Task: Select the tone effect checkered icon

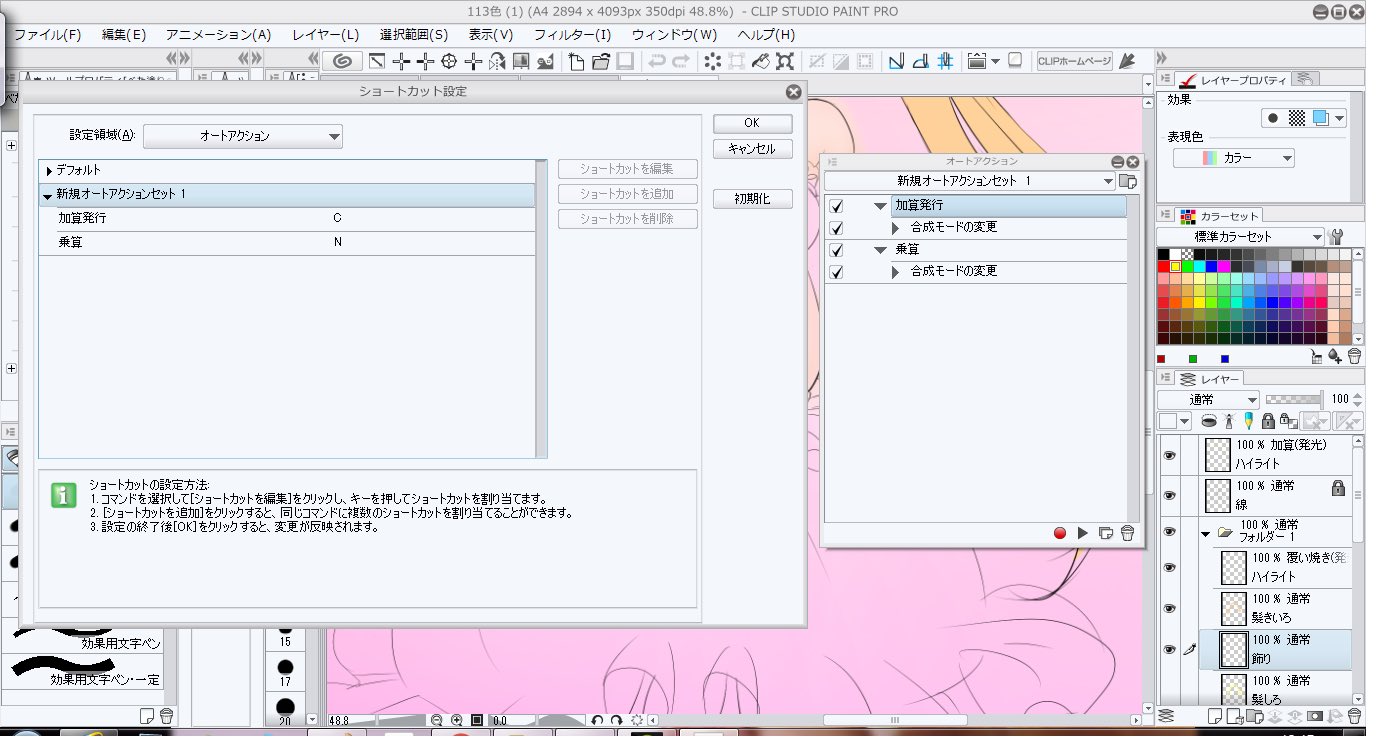Action: (x=1297, y=118)
